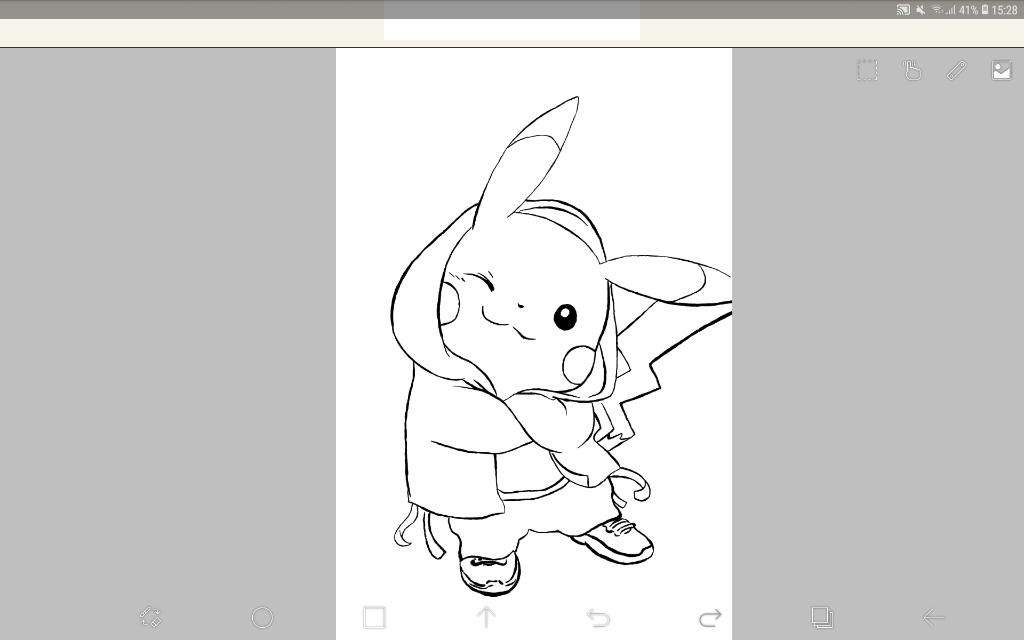Tap the brush/eraser switch icon
Screen dimensions: 1024x640
pos(150,617)
